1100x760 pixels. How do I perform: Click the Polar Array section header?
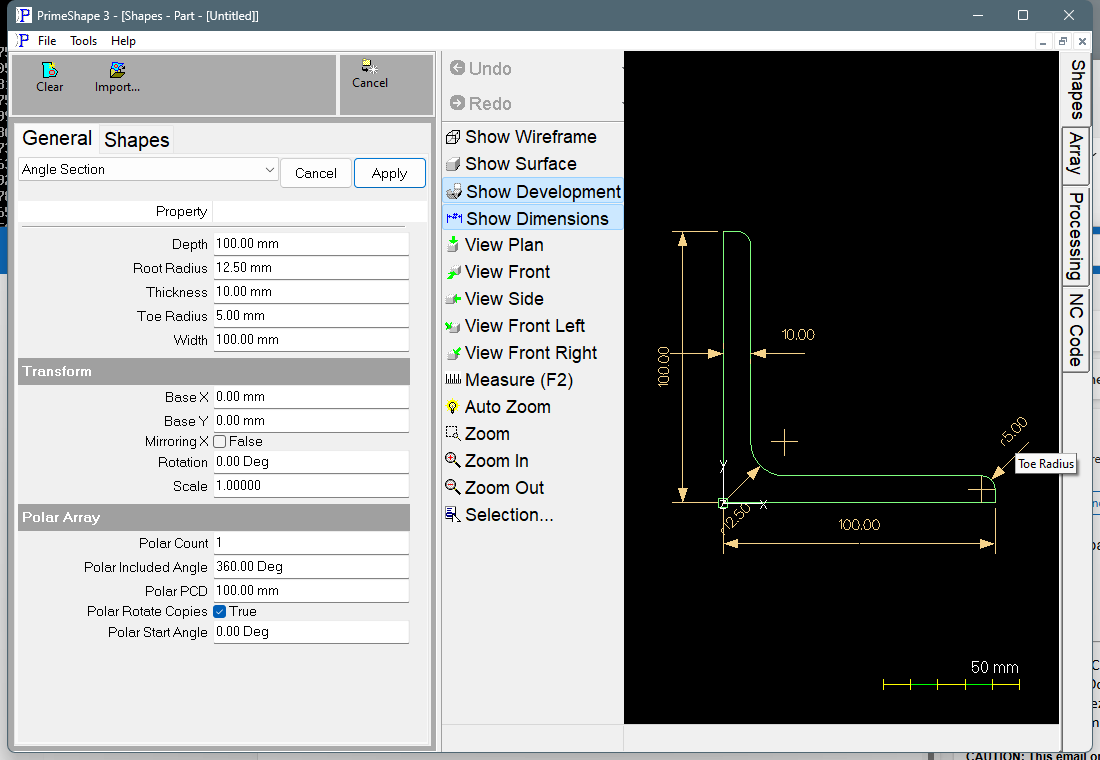214,517
